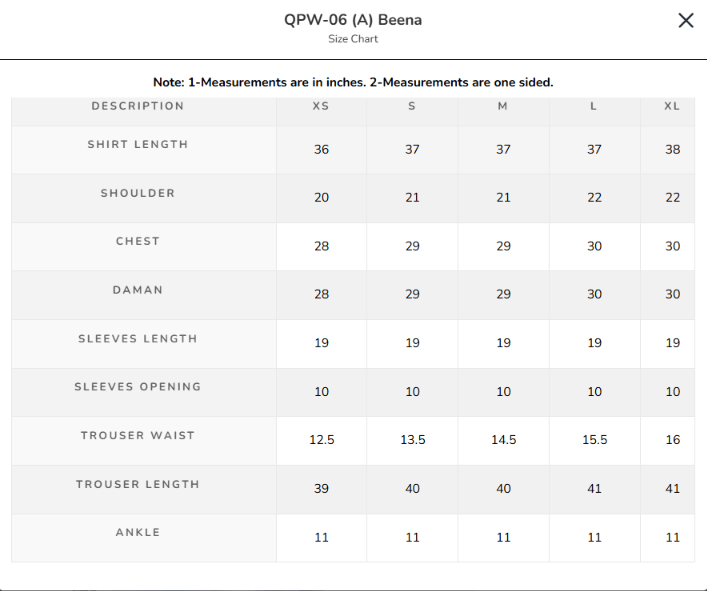Click the SHIRT LENGTH row label
Viewport: 707px width, 591px height.
tap(138, 144)
